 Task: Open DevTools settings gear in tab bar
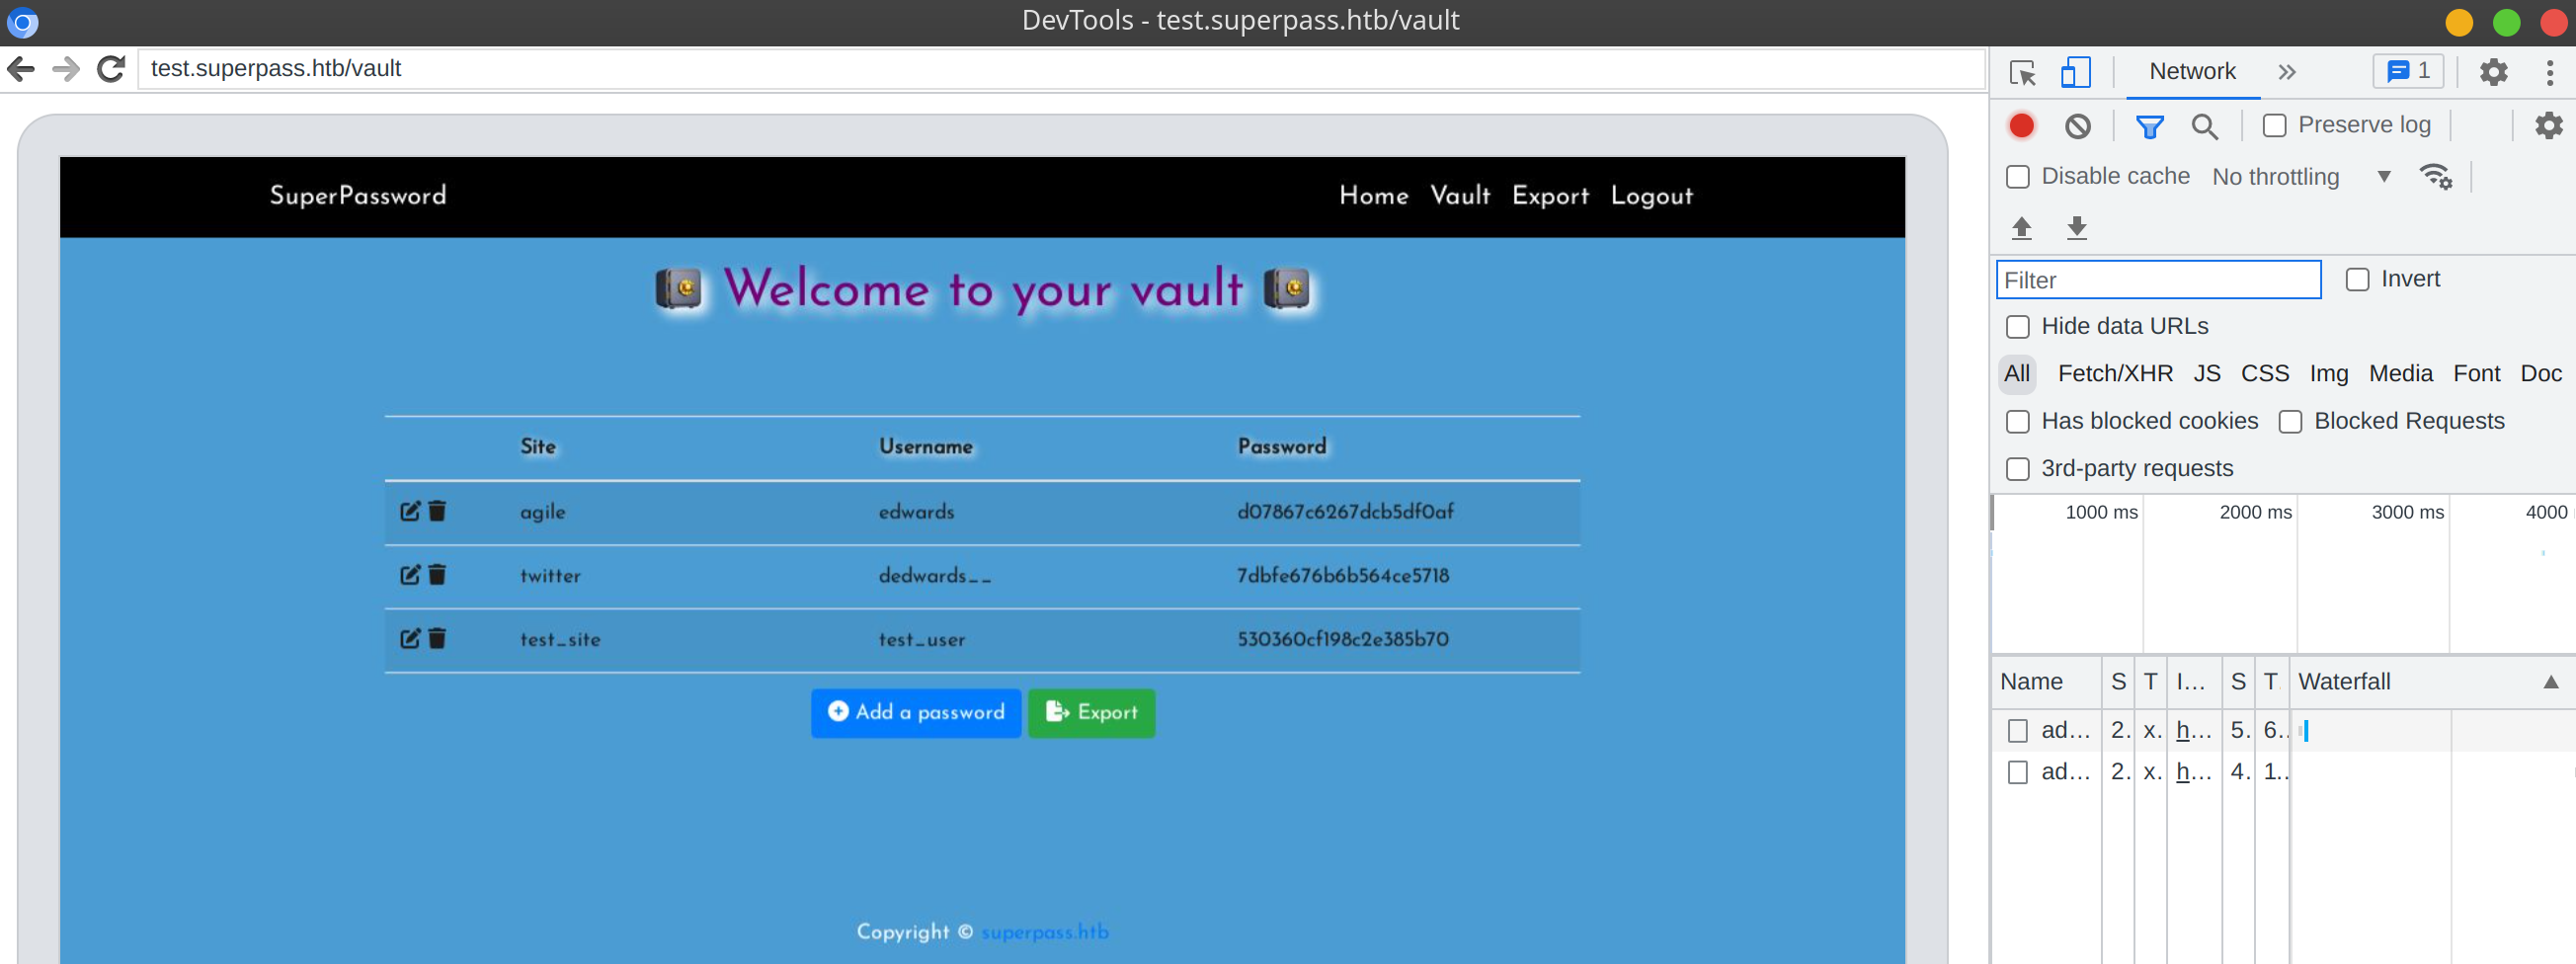[x=2493, y=72]
